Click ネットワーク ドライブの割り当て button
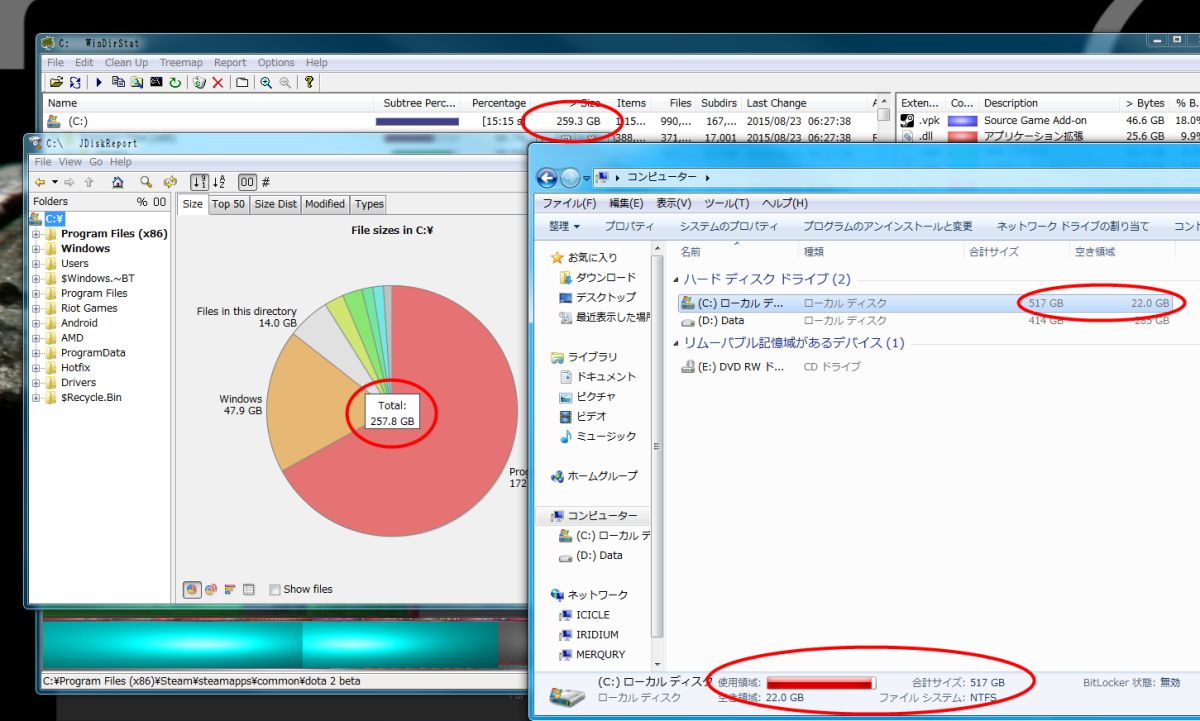This screenshot has height=721, width=1200. [1073, 226]
